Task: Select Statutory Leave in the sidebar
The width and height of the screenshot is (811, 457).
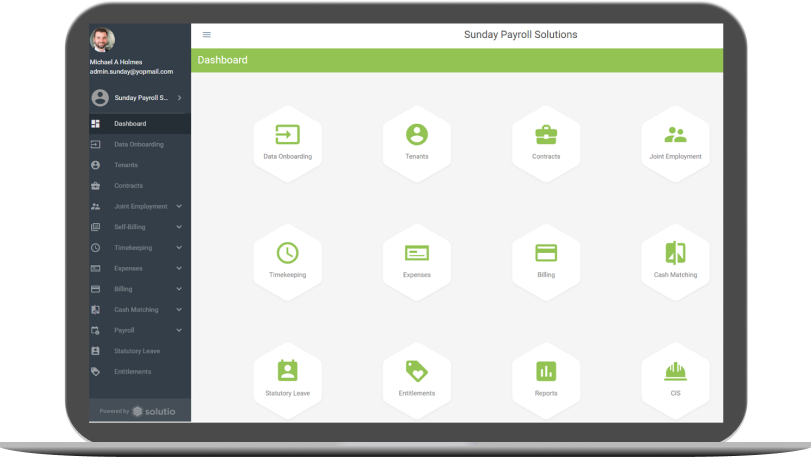Action: click(x=137, y=351)
